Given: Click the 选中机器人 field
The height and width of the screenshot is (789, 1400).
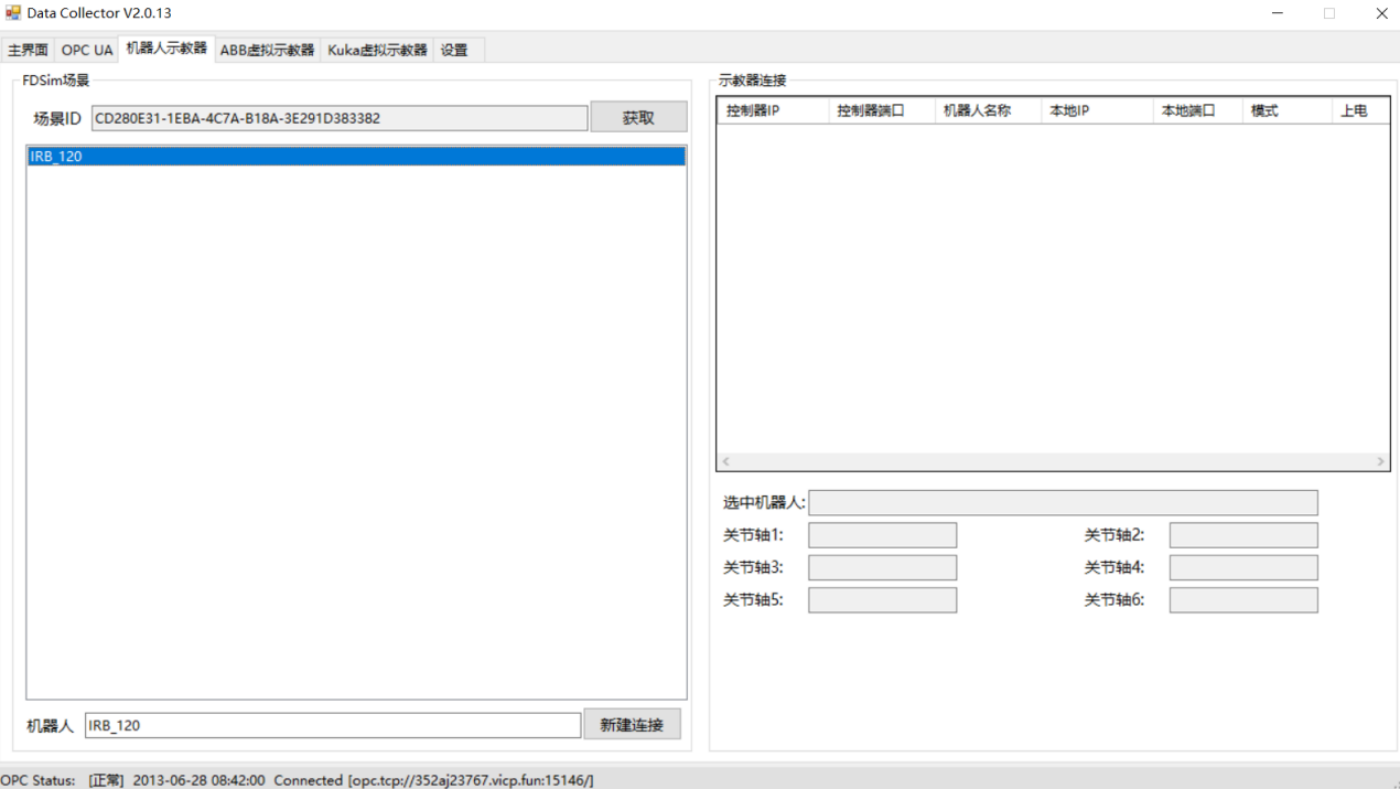Looking at the screenshot, I should point(1062,502).
